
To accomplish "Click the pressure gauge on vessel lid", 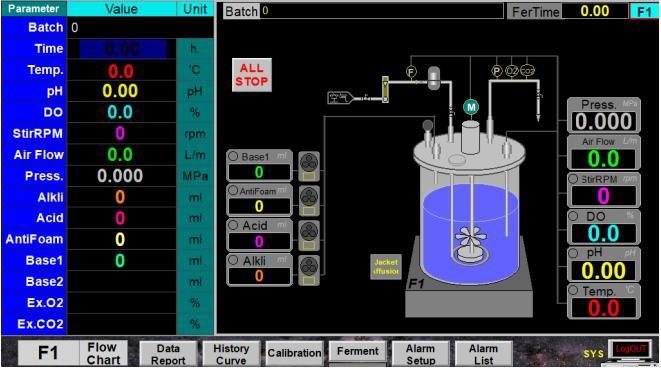I will coord(428,125).
